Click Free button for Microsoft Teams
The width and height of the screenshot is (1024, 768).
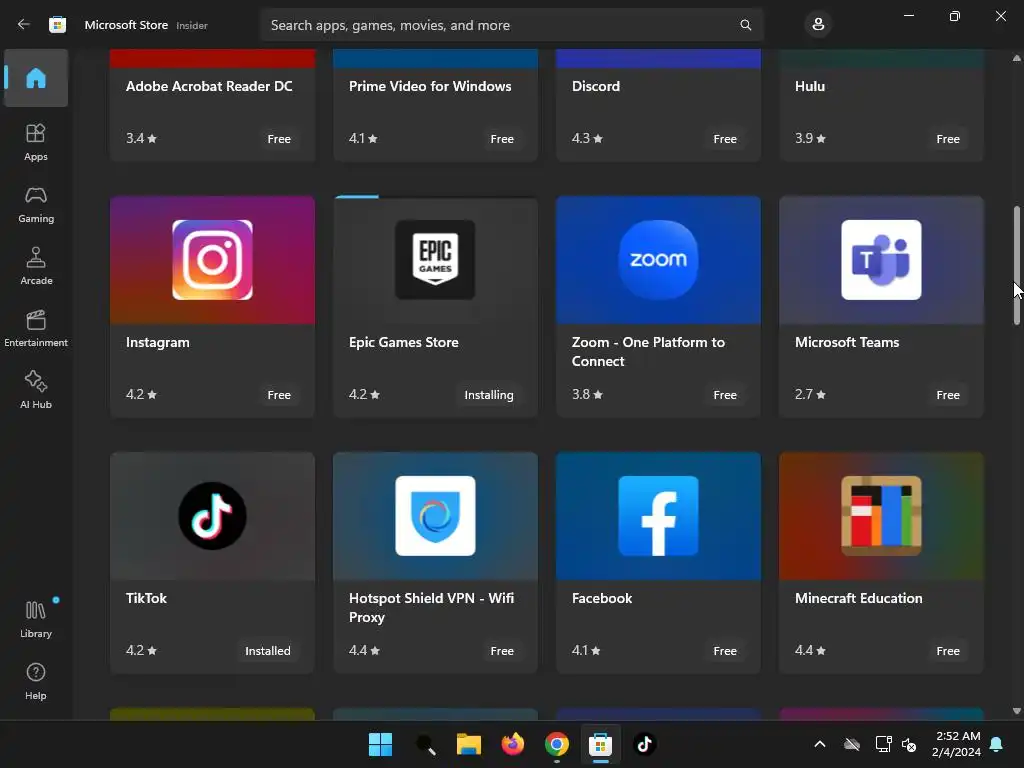pyautogui.click(x=948, y=394)
